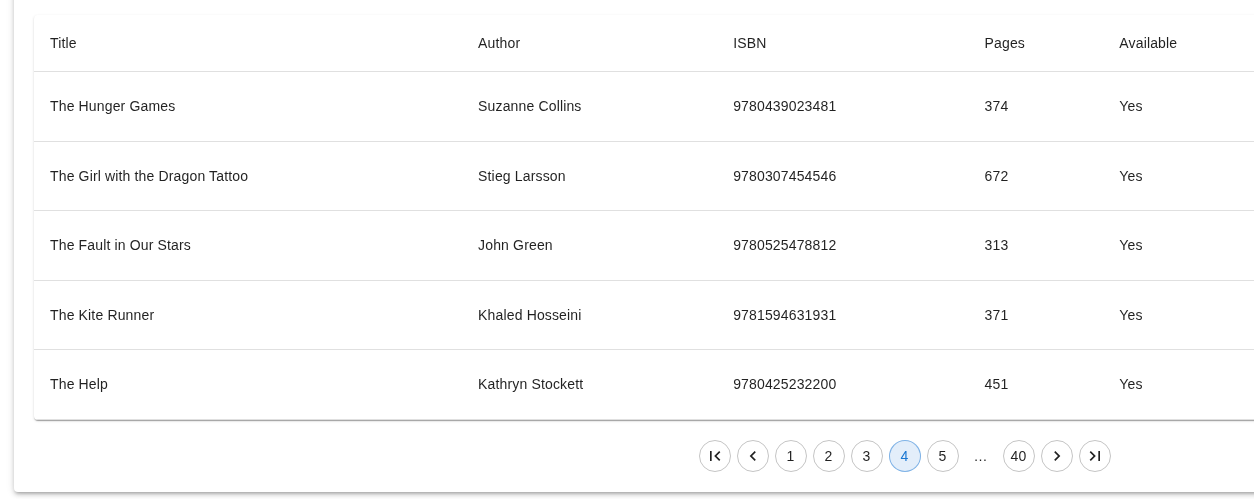1254x499 pixels.
Task: Jump to page 40
Action: 1019,456
